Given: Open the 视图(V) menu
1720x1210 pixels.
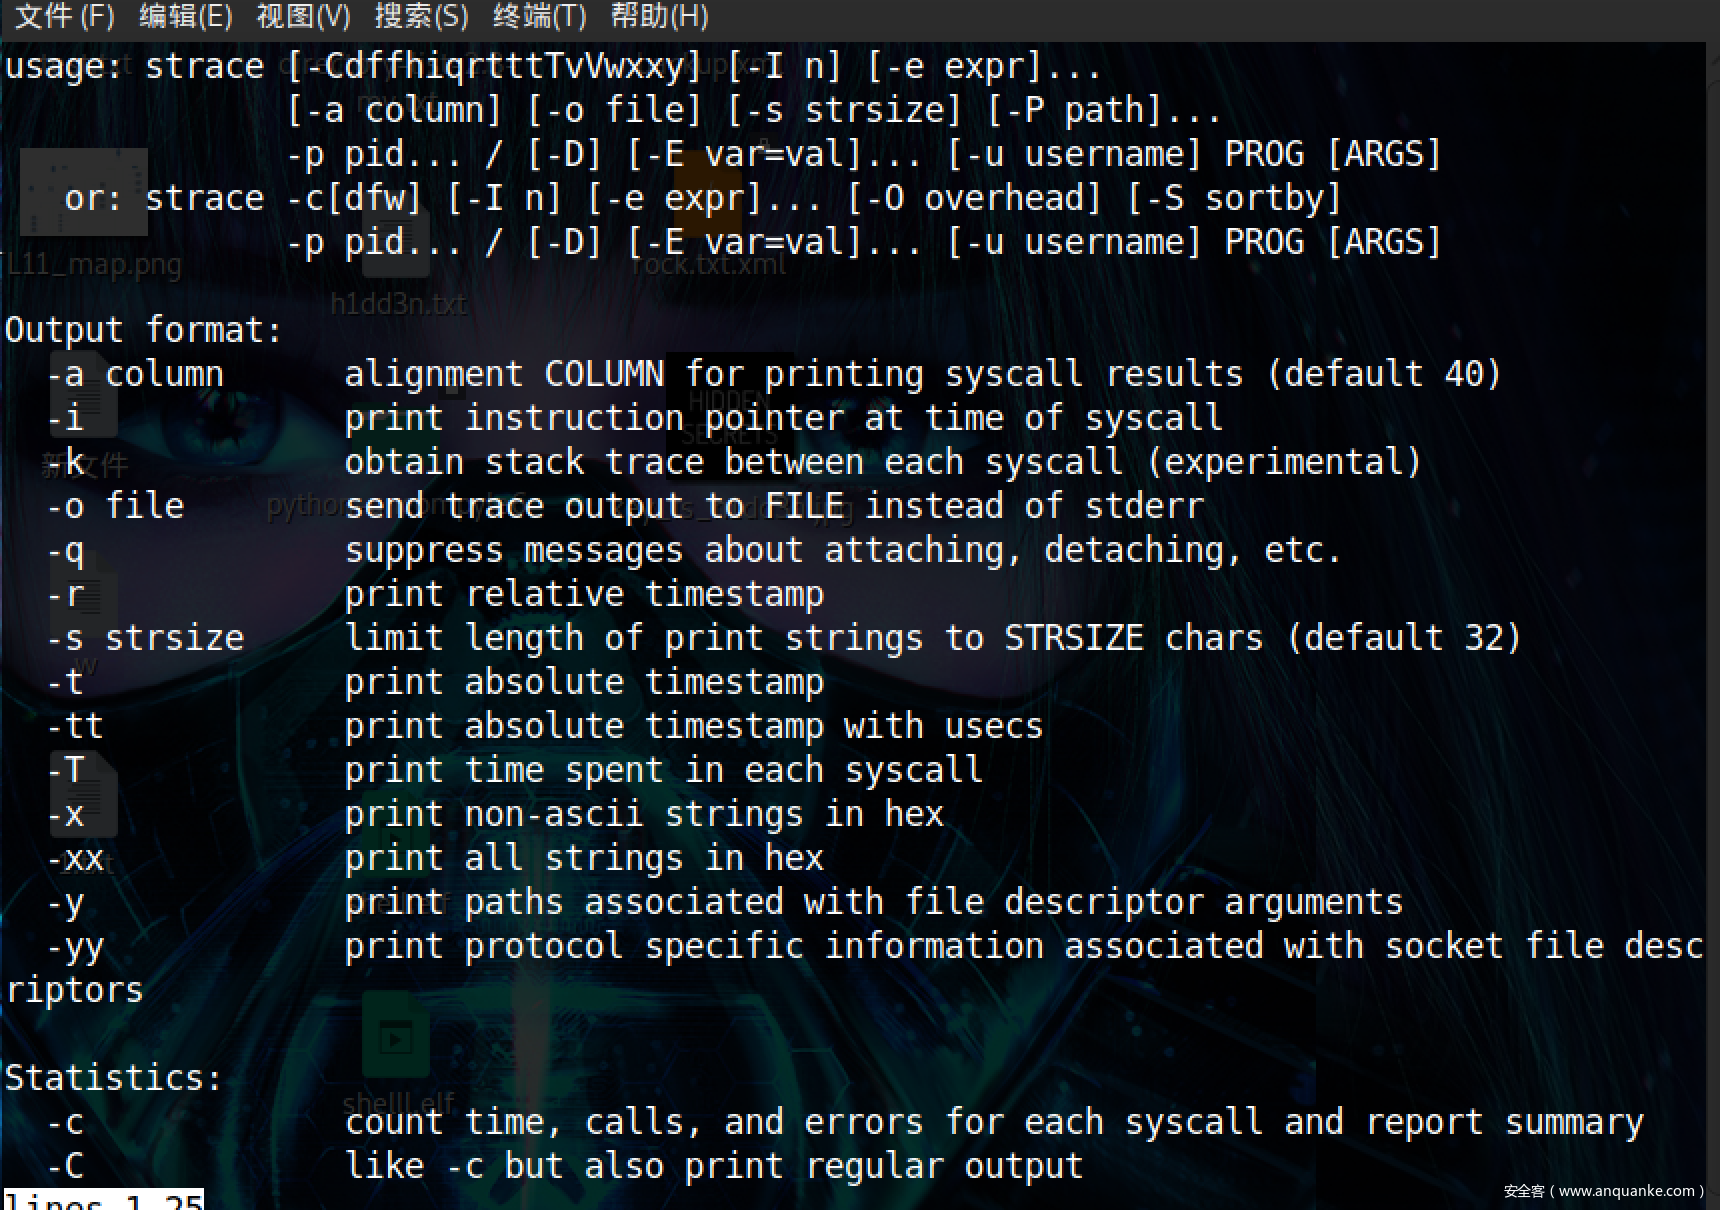Looking at the screenshot, I should click(303, 16).
